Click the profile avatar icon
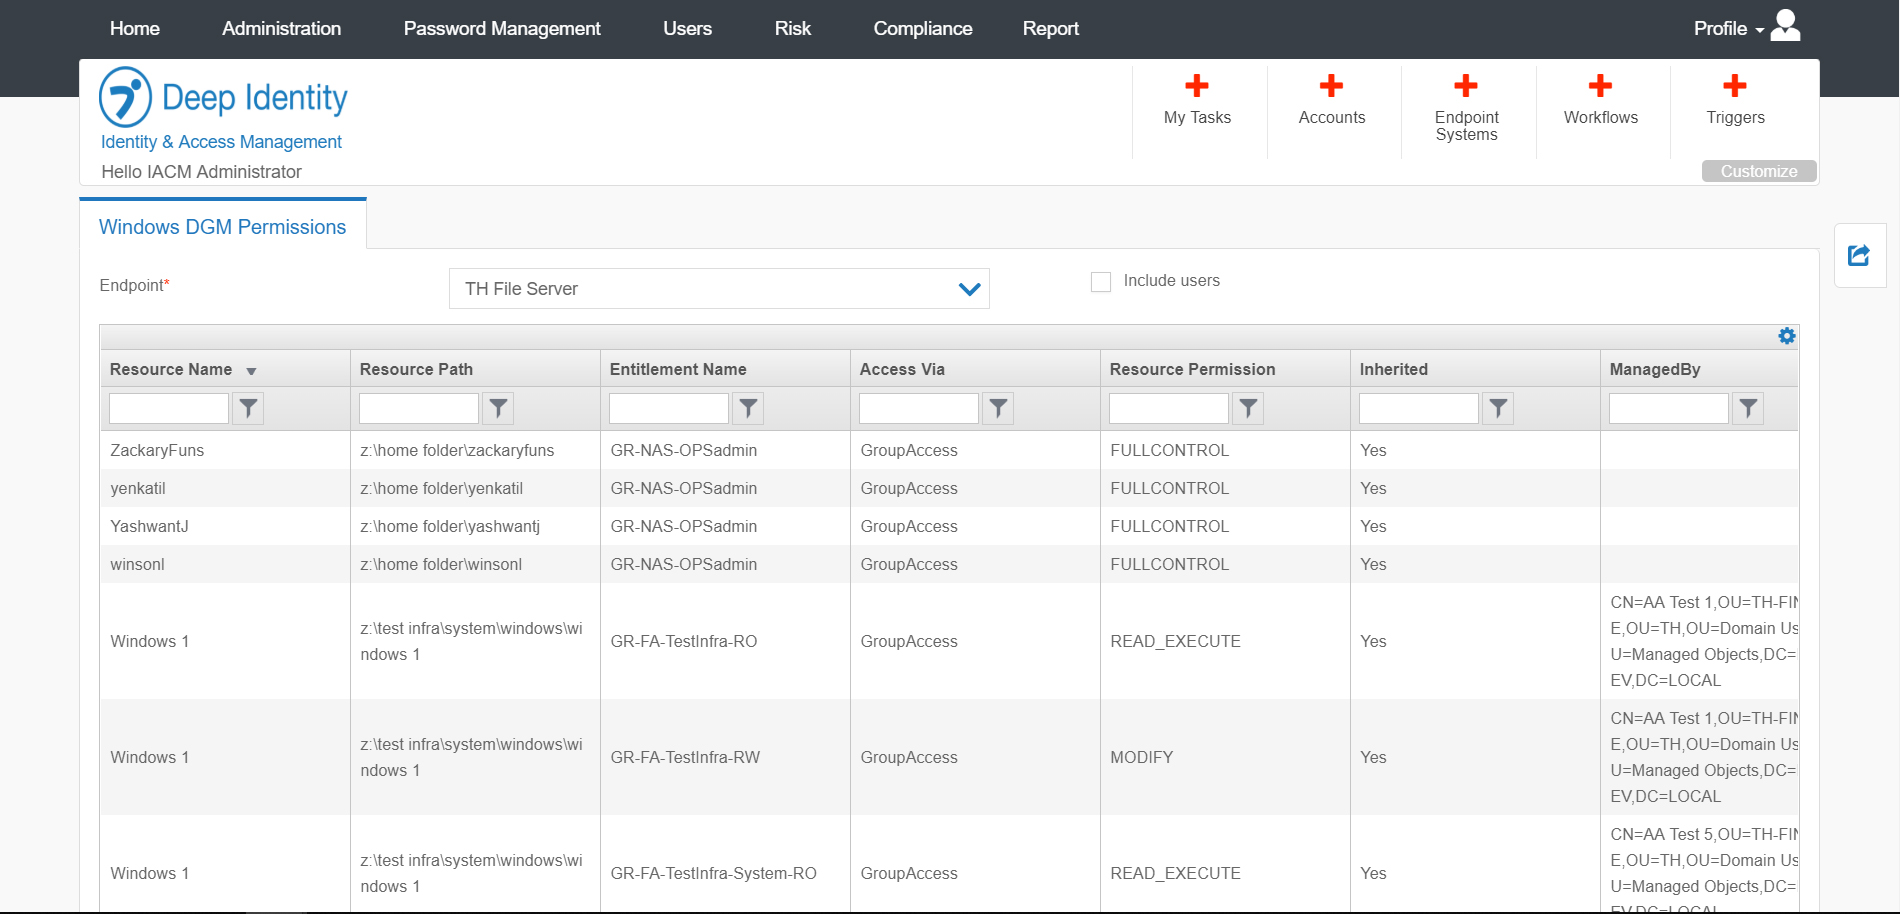This screenshot has height=914, width=1900. [1786, 25]
